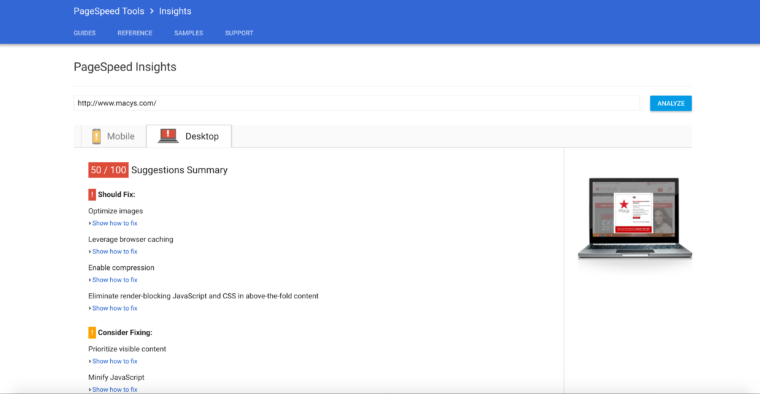Click the URL input field with macys.com
760x394 pixels.
(357, 103)
